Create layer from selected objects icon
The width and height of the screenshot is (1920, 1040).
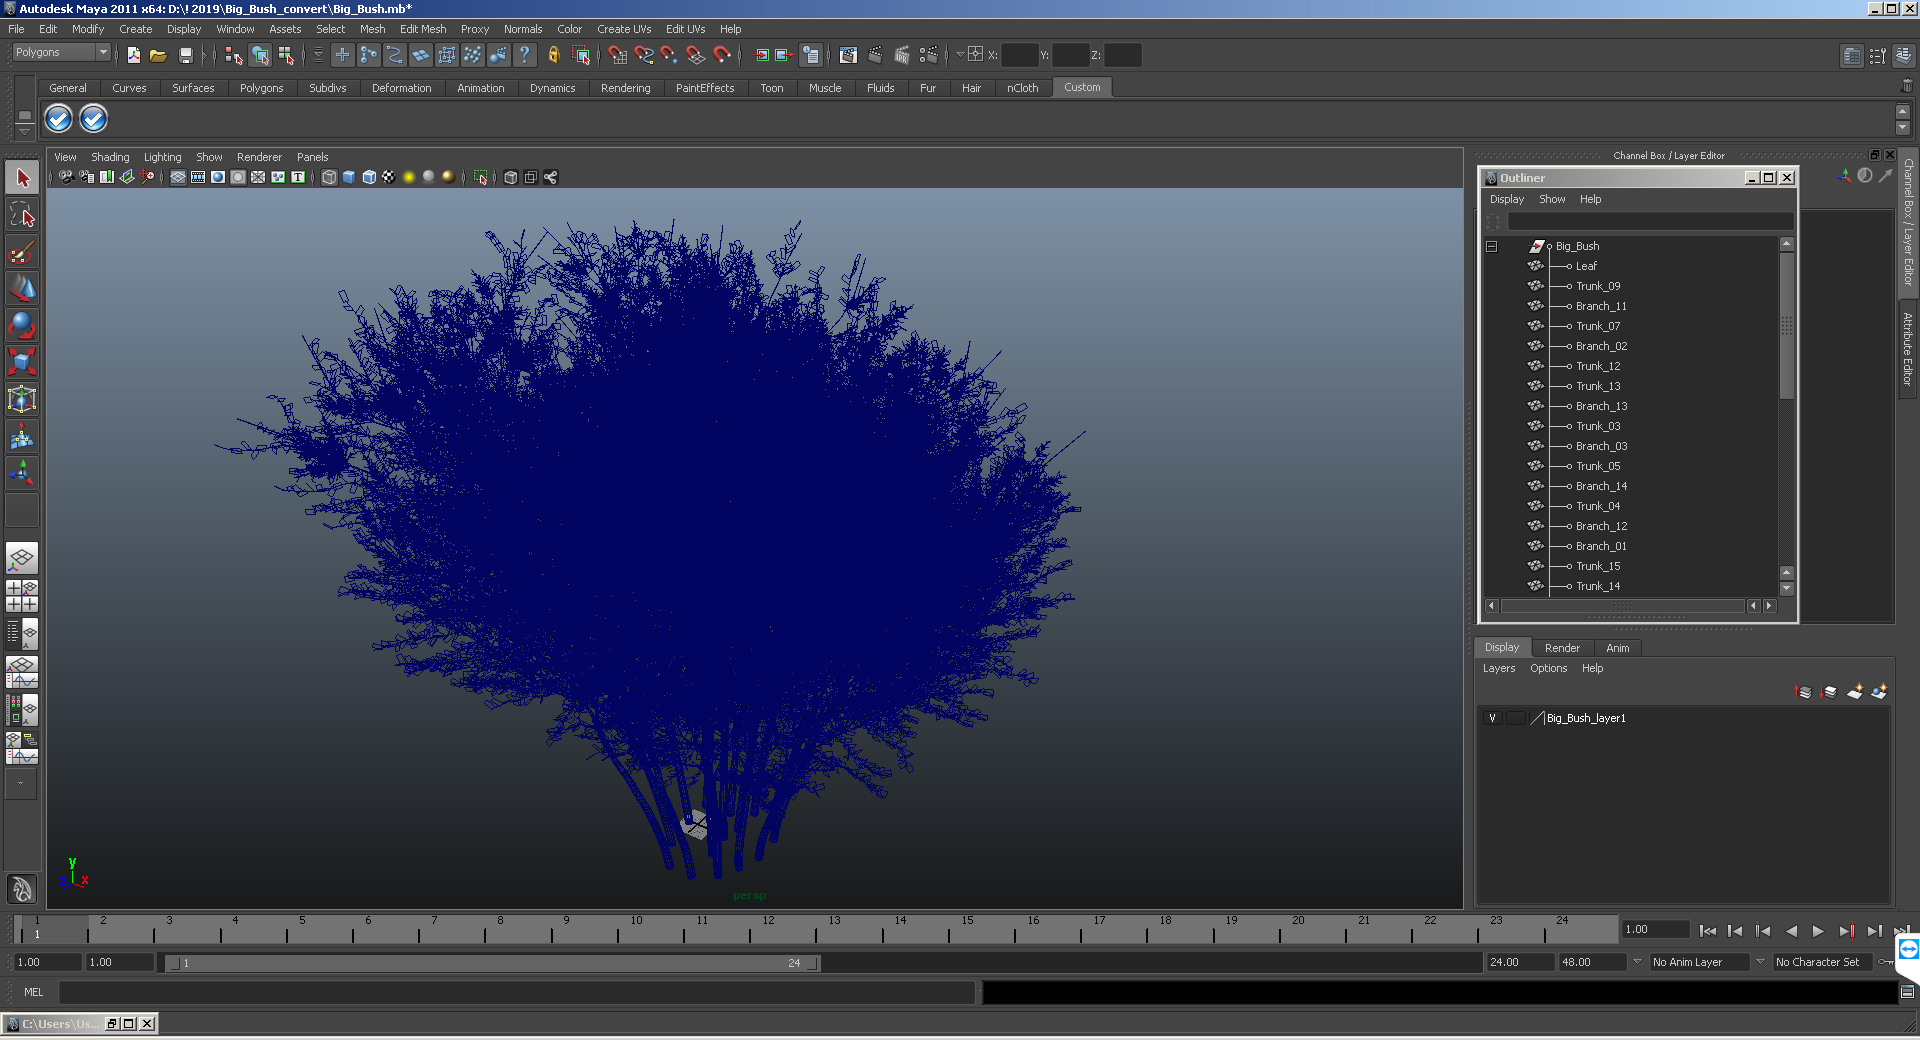click(x=1879, y=691)
